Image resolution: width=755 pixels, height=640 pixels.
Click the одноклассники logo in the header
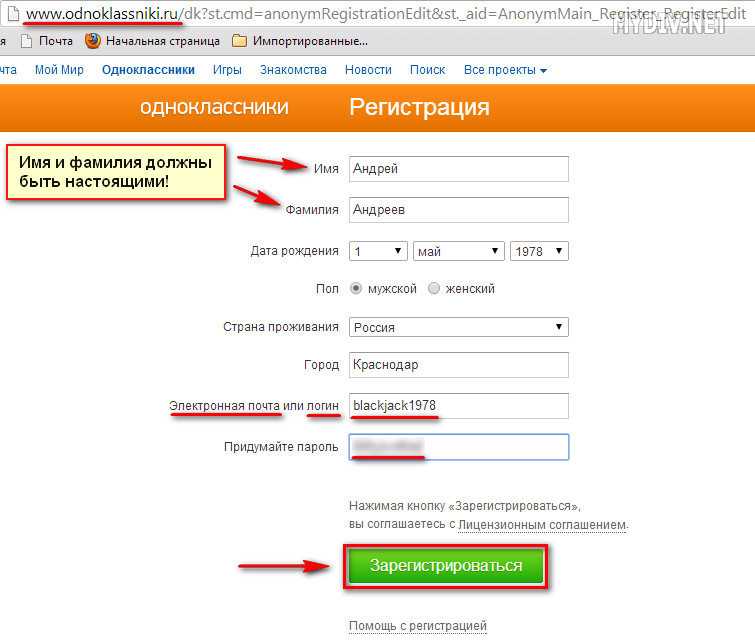[214, 107]
